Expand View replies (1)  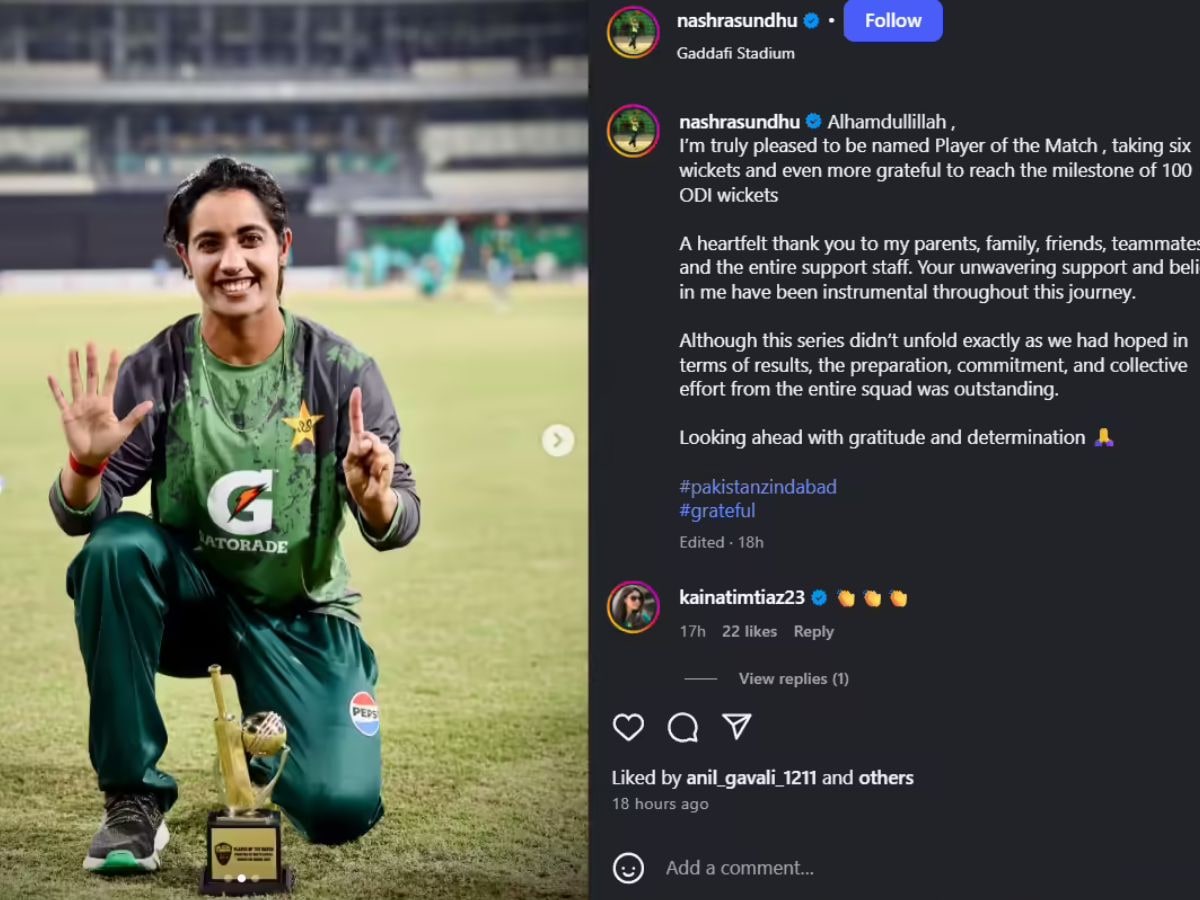pyautogui.click(x=793, y=678)
